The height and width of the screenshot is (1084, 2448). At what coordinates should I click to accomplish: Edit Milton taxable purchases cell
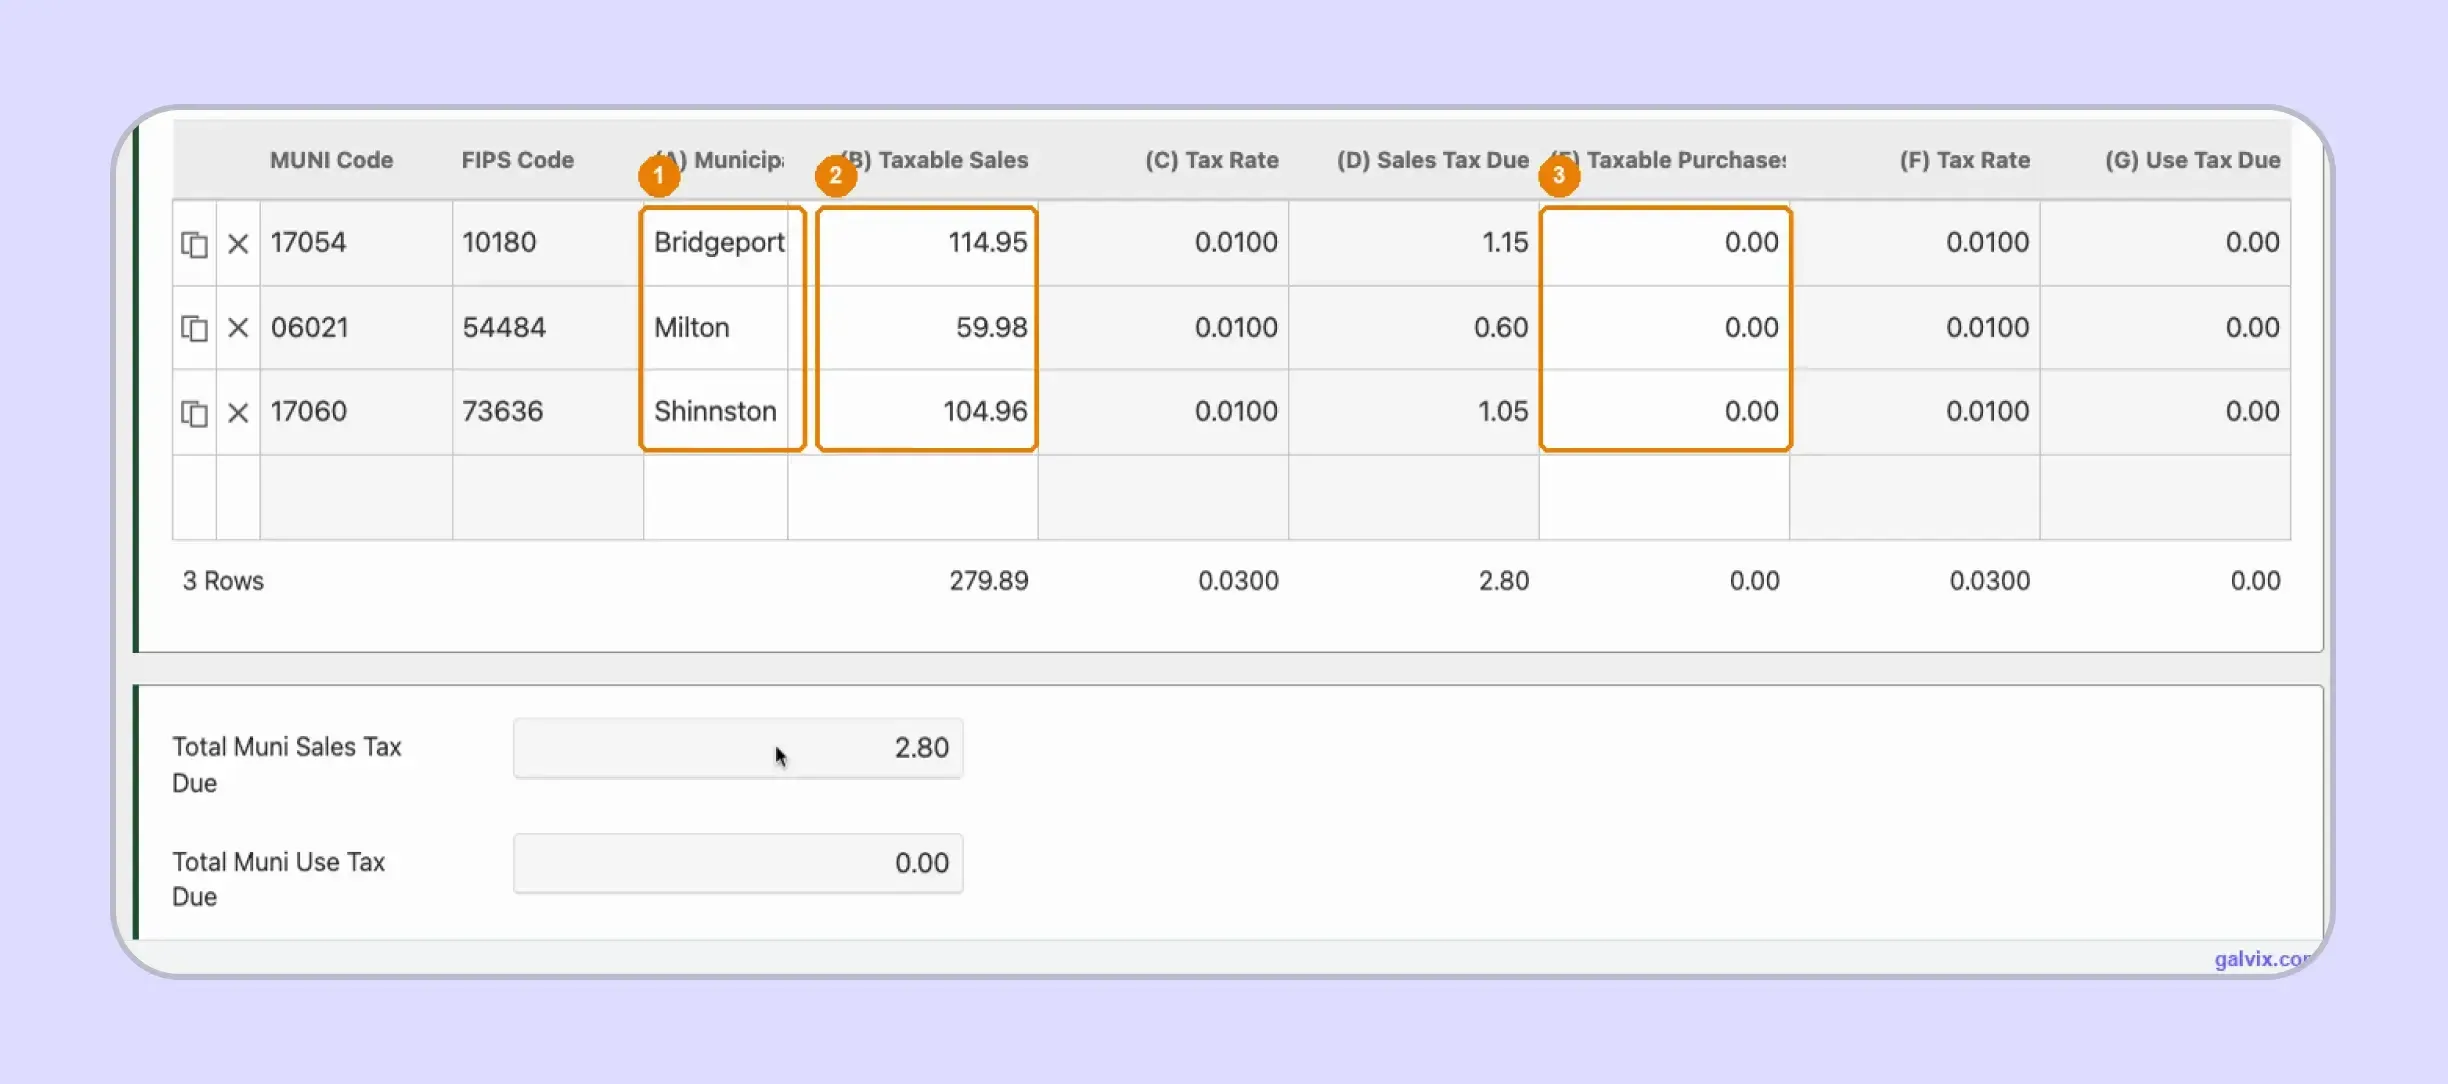coord(1665,328)
